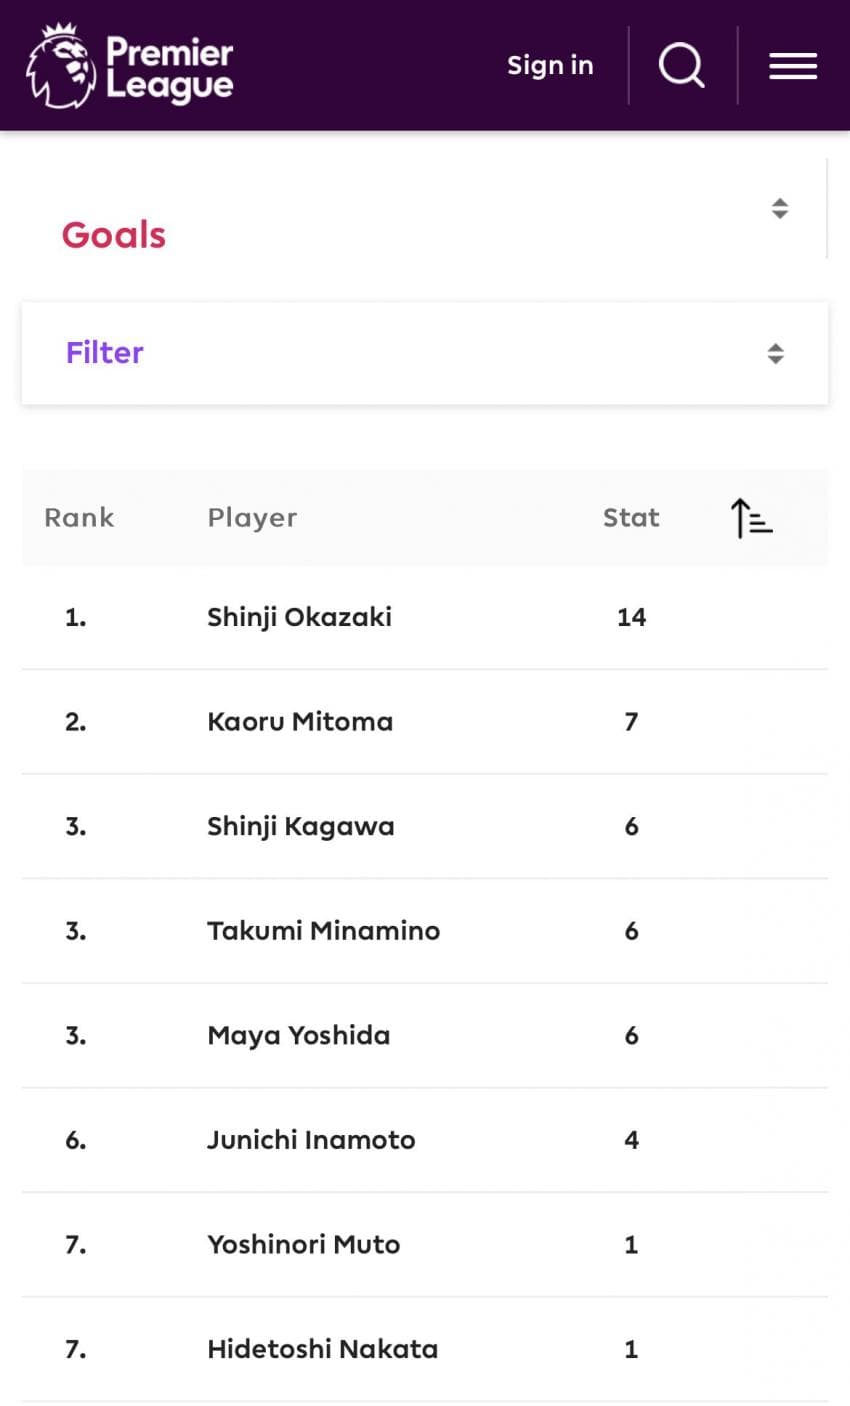The width and height of the screenshot is (850, 1406).
Task: Open Takumi Minamino profile
Action: (323, 931)
